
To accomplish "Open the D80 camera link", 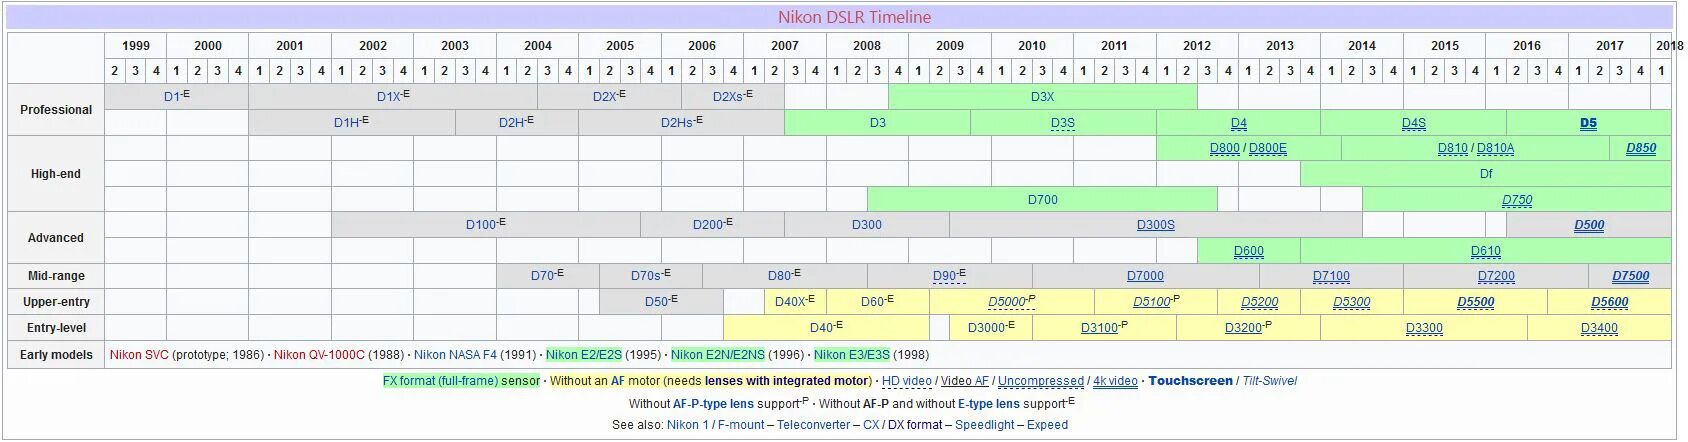I will coord(780,276).
